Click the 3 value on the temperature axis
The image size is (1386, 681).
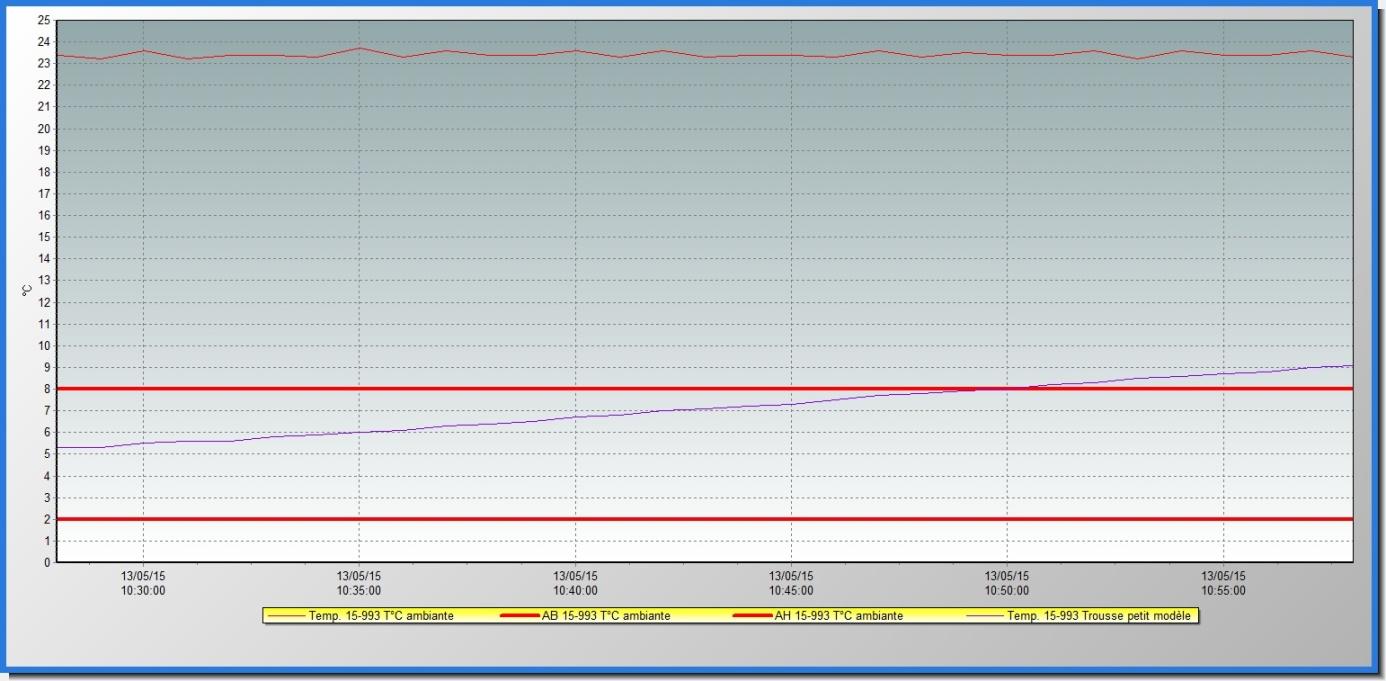click(46, 497)
